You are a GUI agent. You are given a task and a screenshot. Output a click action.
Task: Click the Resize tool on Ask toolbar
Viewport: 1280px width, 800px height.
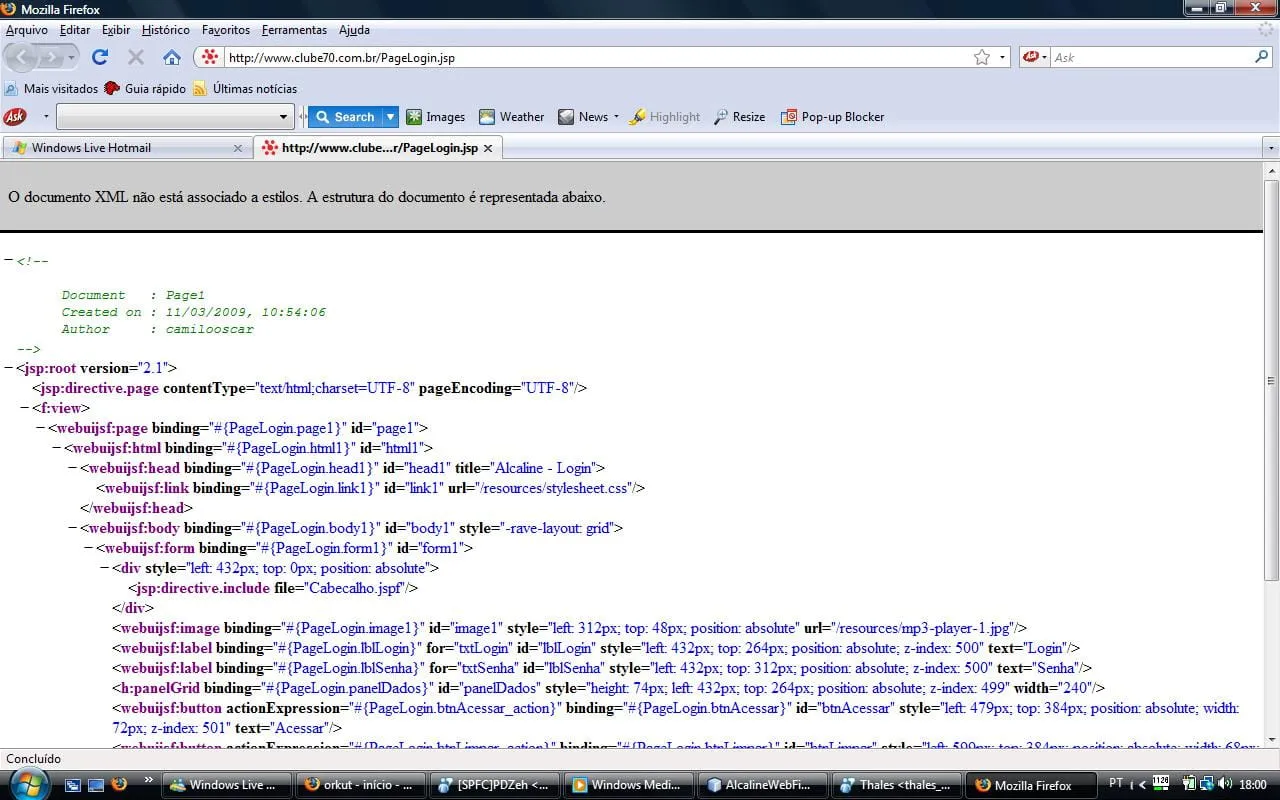coord(739,117)
